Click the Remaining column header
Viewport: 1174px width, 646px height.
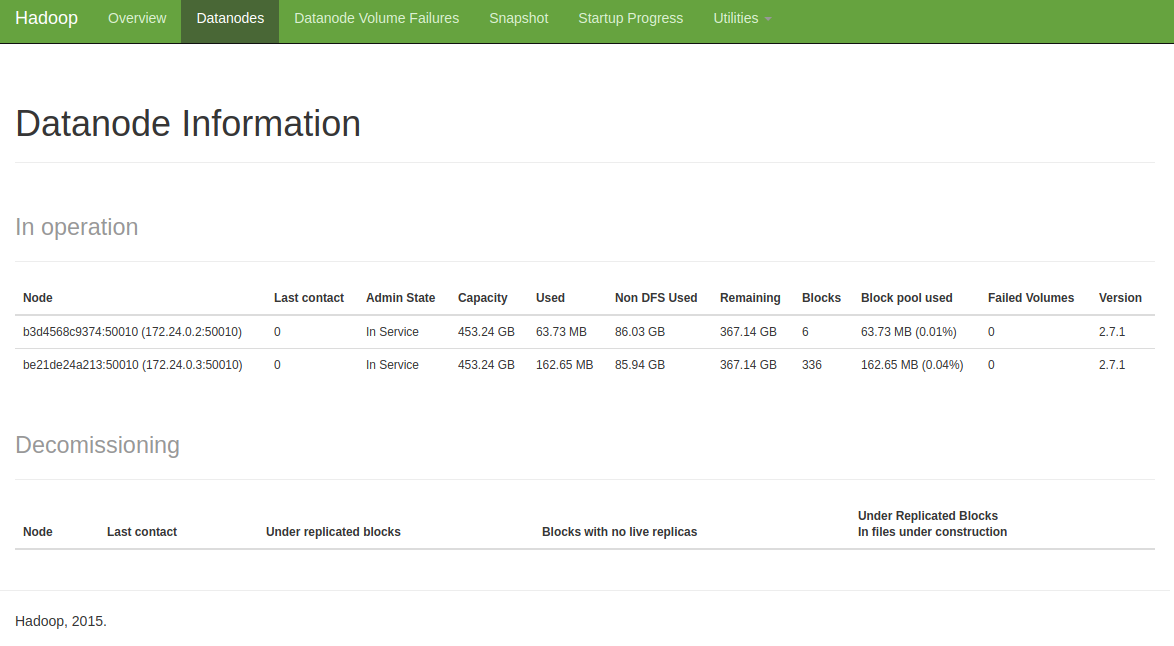[x=750, y=298]
